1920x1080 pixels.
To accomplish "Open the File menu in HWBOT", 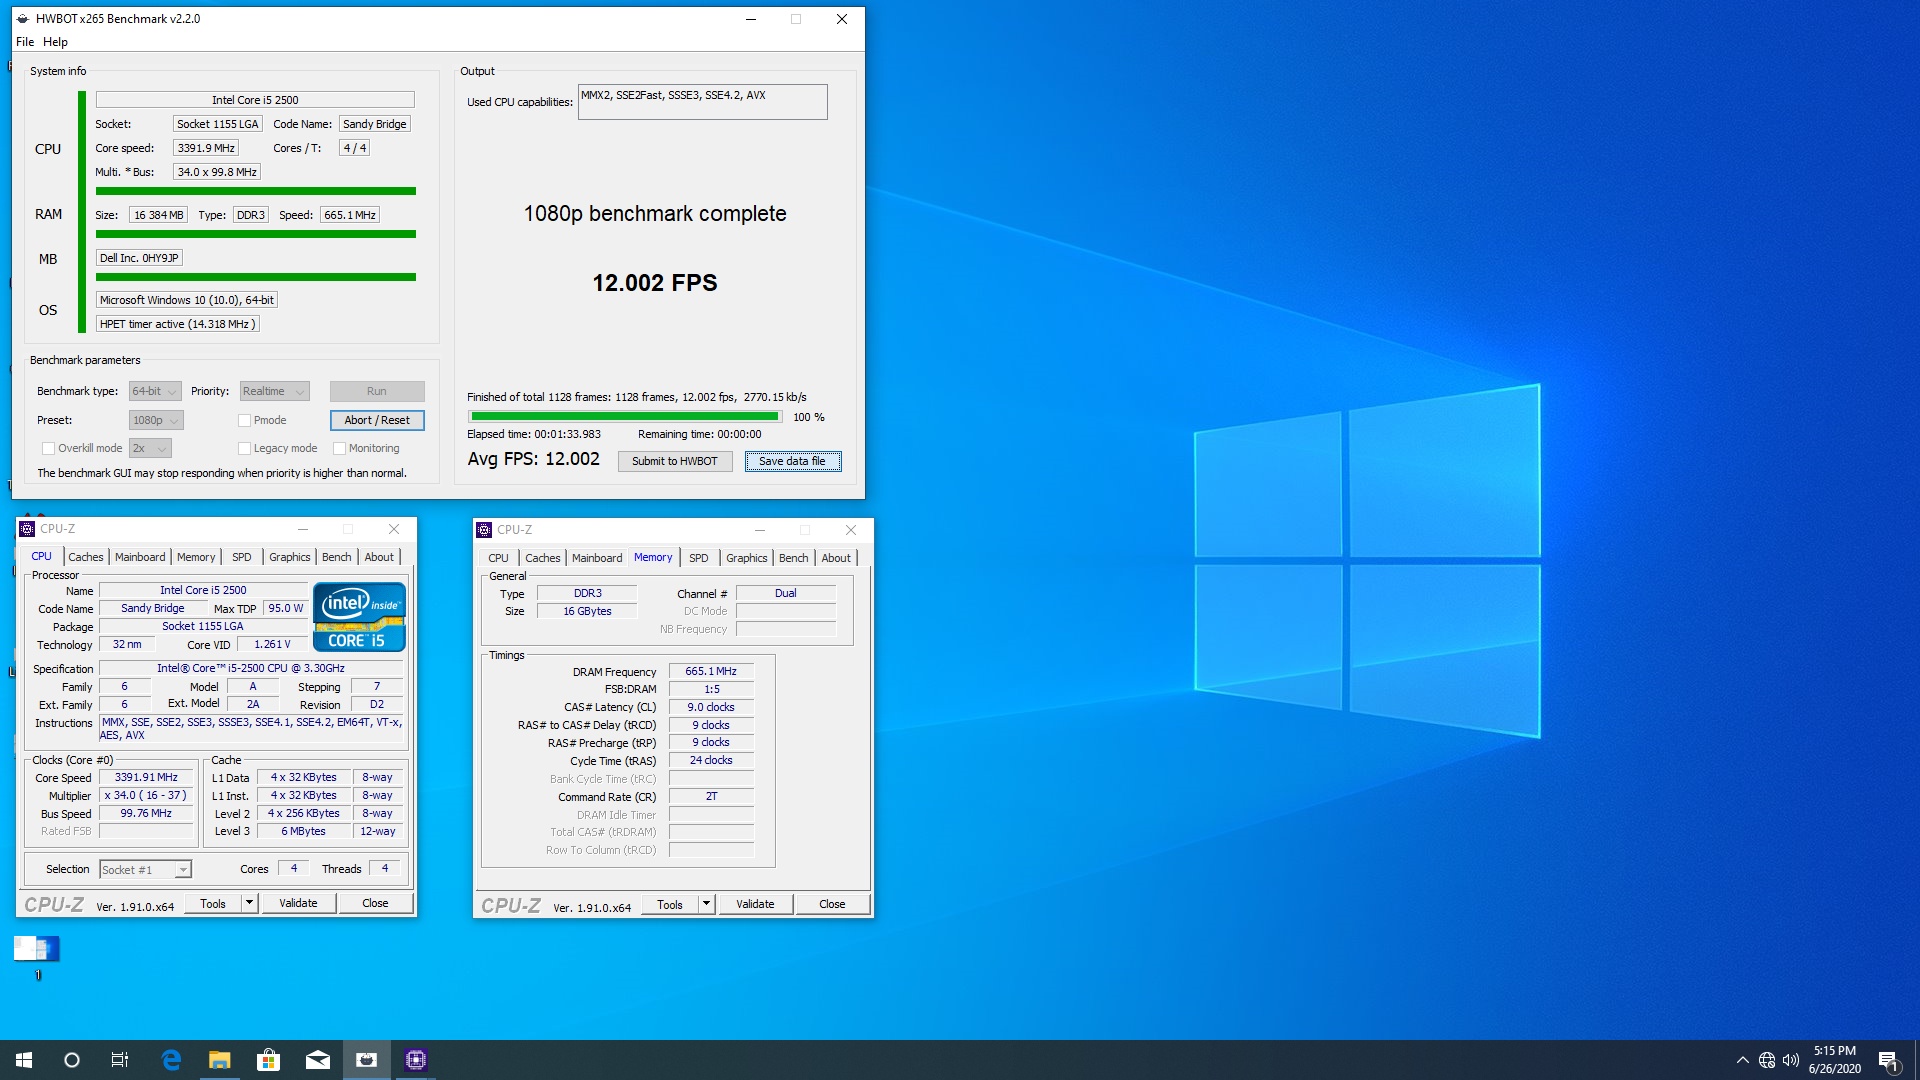I will tap(25, 42).
